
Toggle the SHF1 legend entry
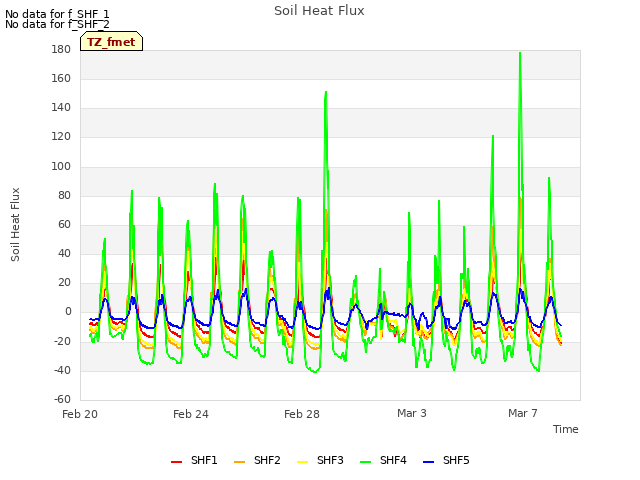194,461
